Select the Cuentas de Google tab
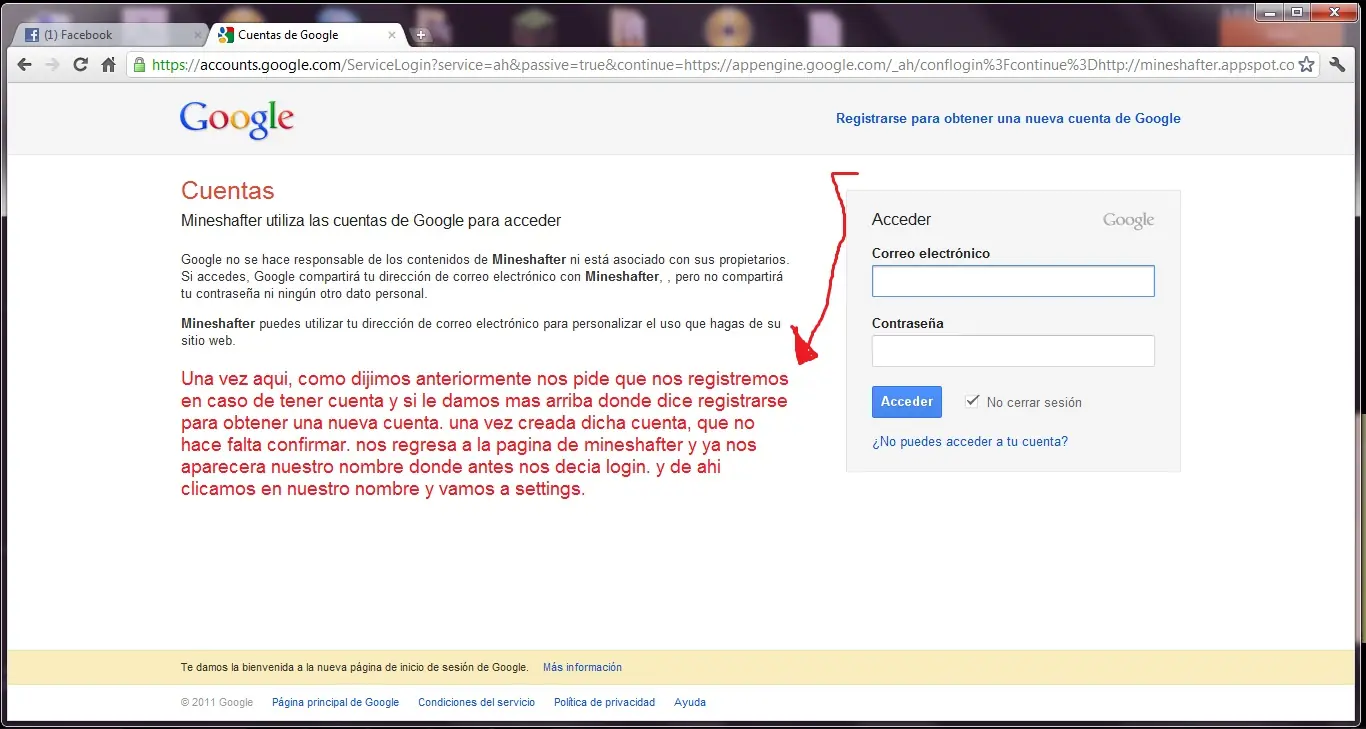Viewport: 1366px width, 729px height. [x=304, y=35]
